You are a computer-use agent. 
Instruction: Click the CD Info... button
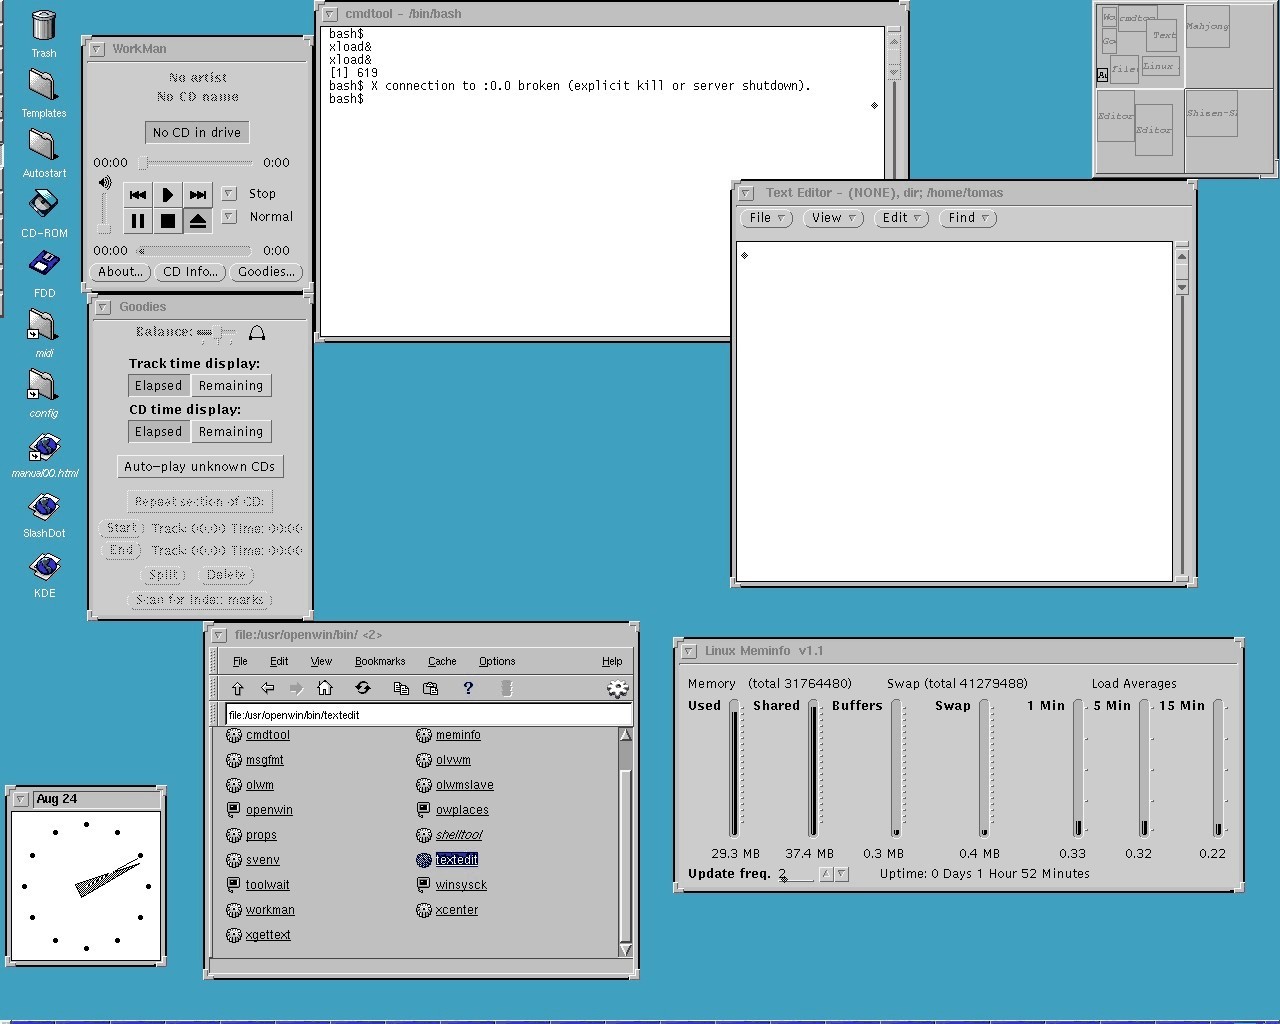[x=190, y=272]
